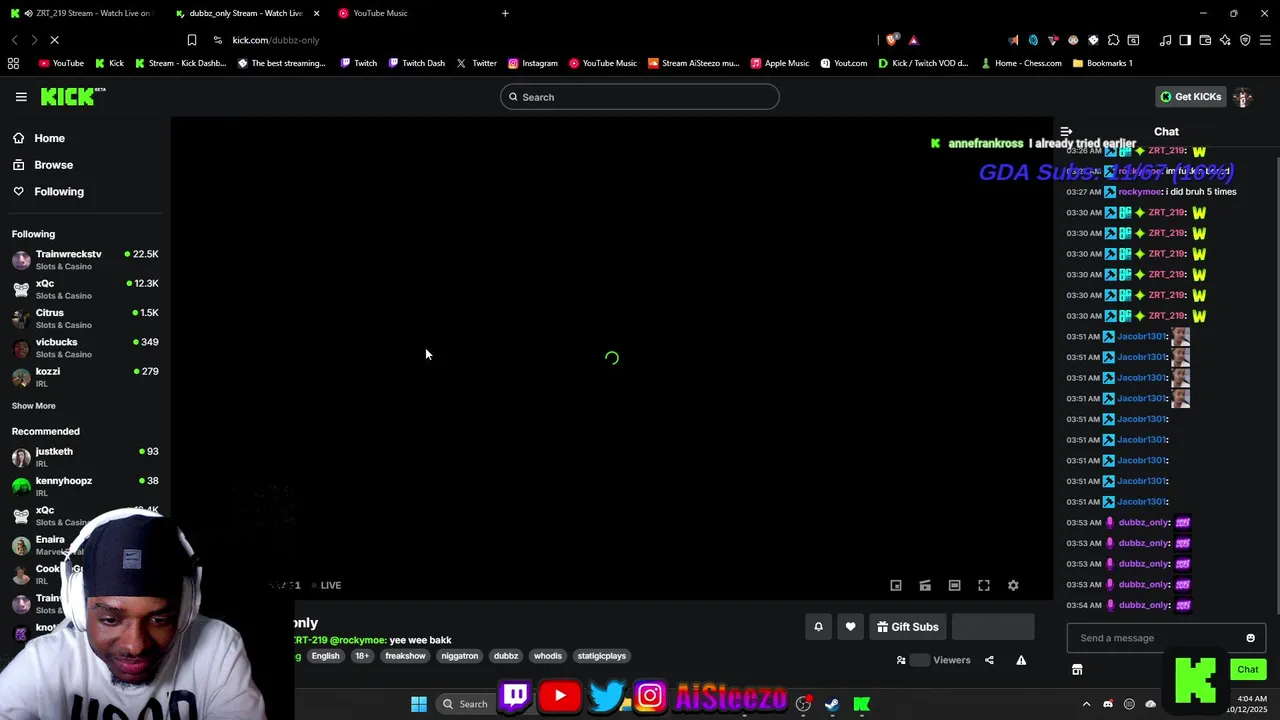Toggle theater mode on the player
Image resolution: width=1280 pixels, height=720 pixels.
coord(955,586)
